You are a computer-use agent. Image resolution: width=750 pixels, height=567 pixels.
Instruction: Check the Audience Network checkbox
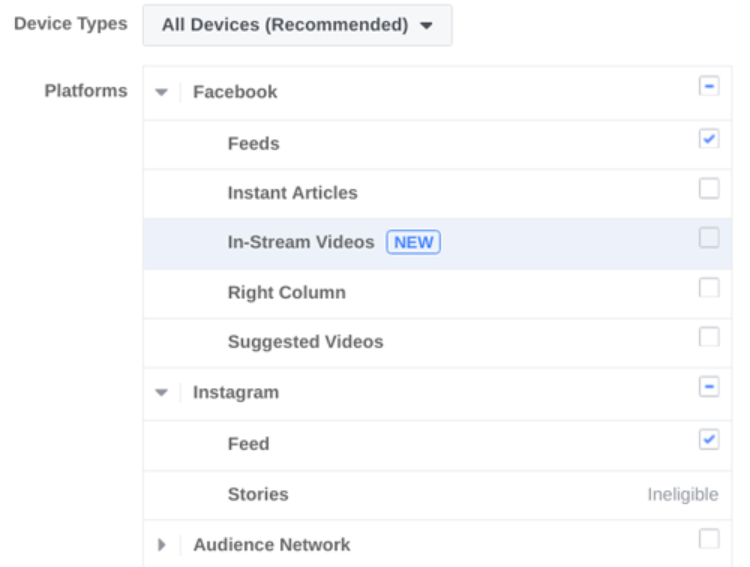coord(709,539)
